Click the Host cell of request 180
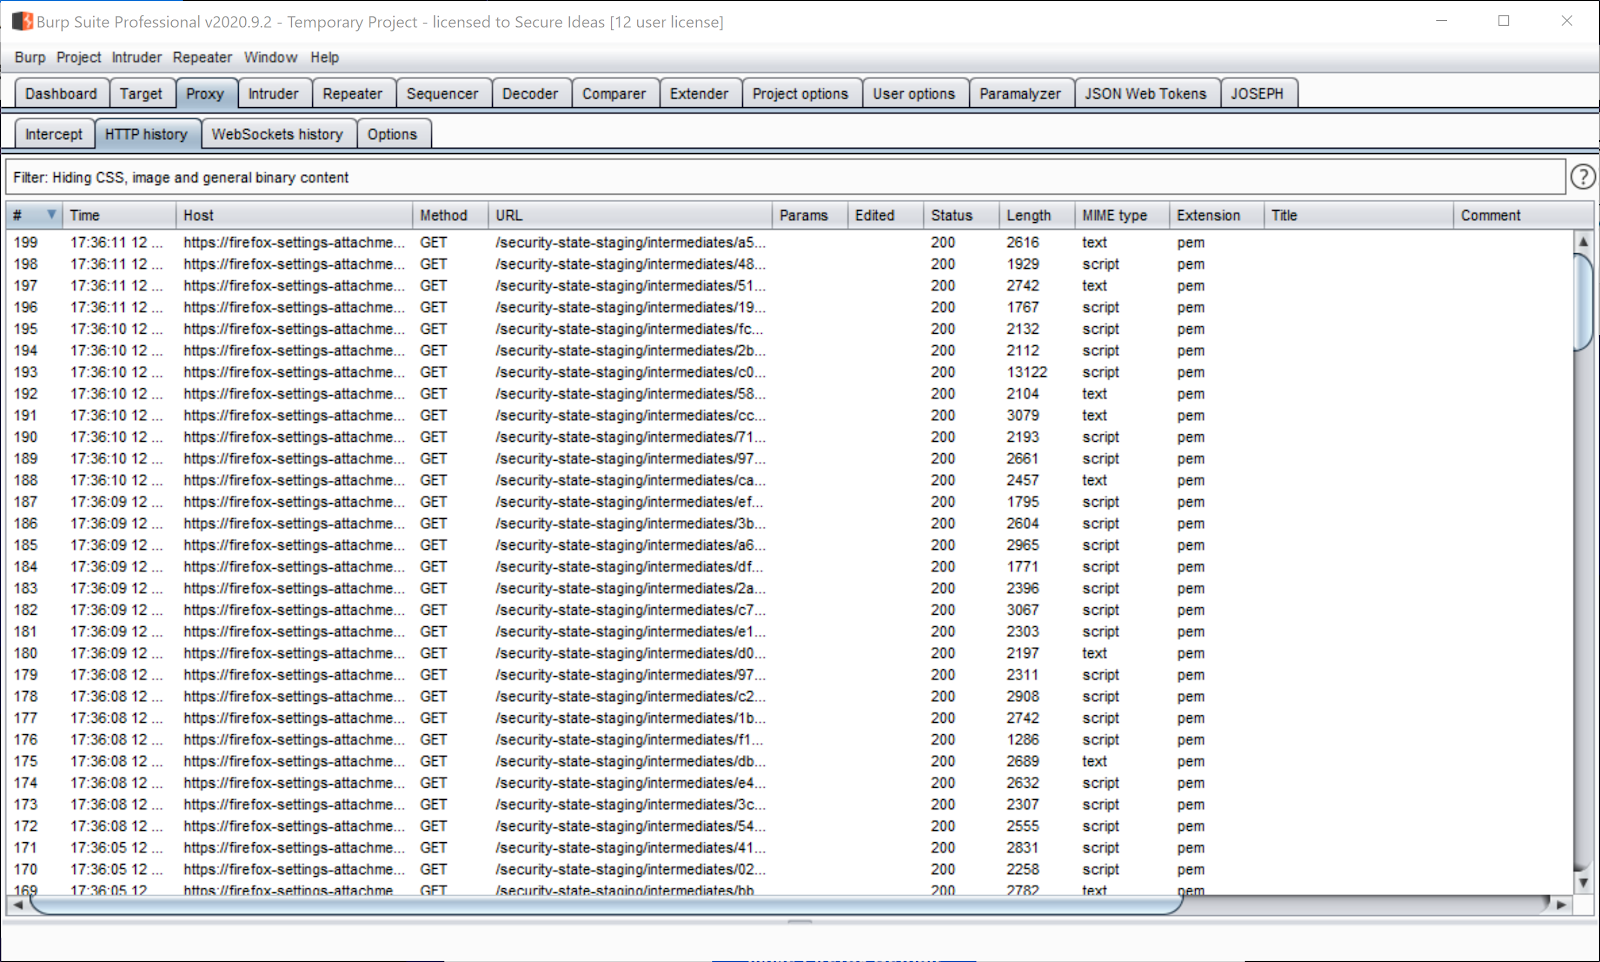This screenshot has width=1600, height=962. pos(294,653)
